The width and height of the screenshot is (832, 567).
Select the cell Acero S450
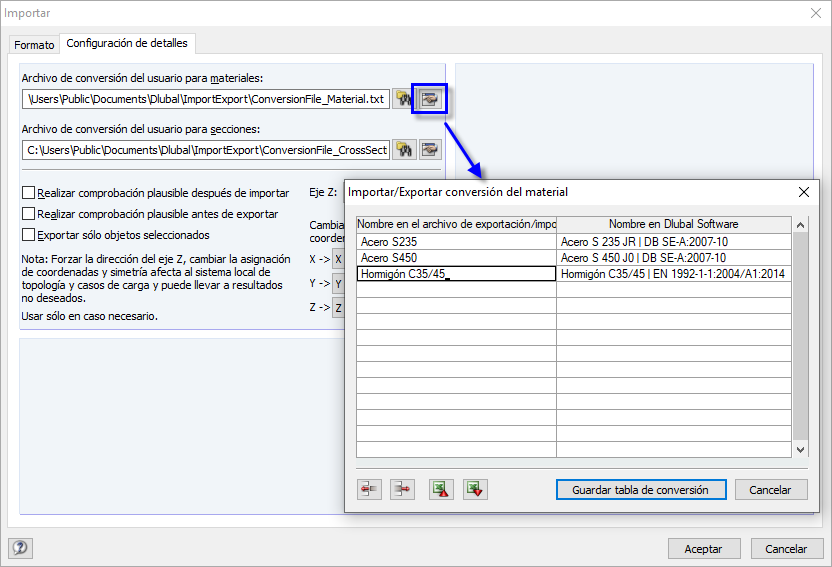(456, 258)
